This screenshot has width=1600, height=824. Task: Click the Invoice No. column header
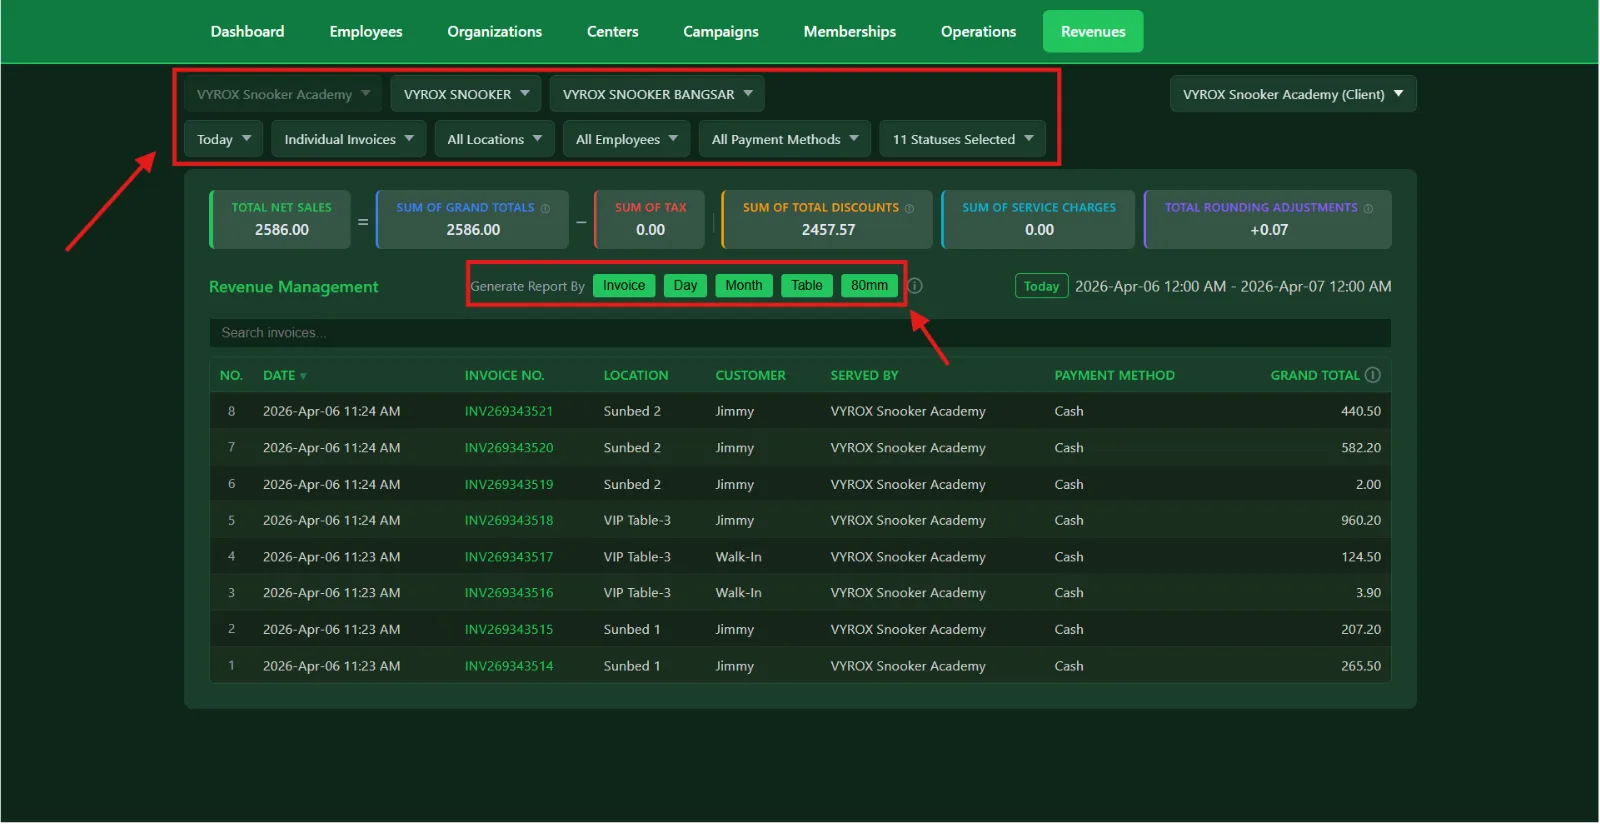click(504, 376)
